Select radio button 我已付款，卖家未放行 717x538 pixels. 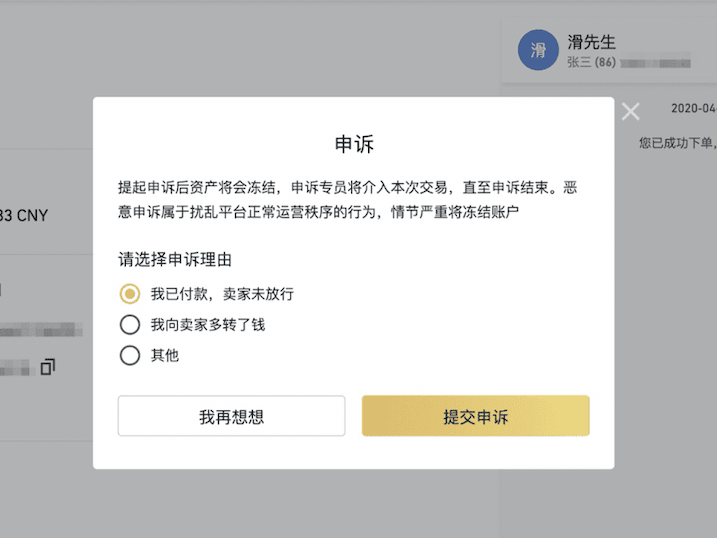click(130, 293)
